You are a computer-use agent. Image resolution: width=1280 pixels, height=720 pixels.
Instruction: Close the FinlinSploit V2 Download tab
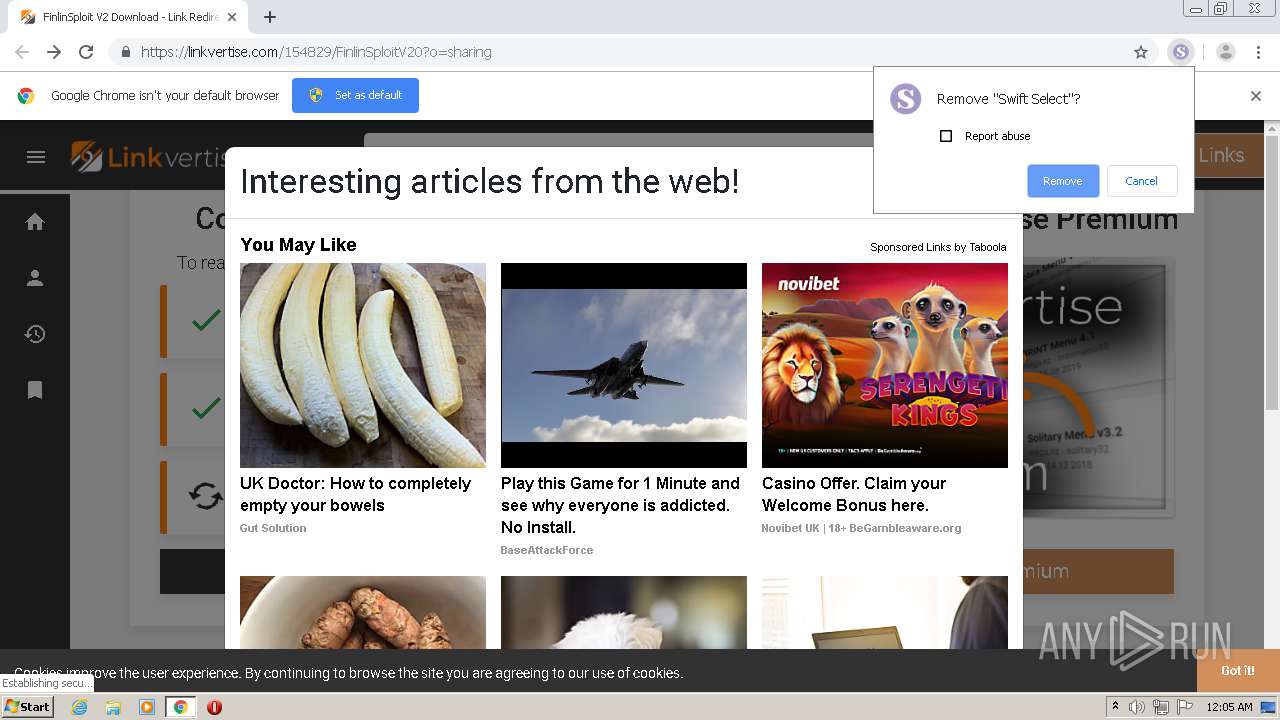pyautogui.click(x=232, y=17)
